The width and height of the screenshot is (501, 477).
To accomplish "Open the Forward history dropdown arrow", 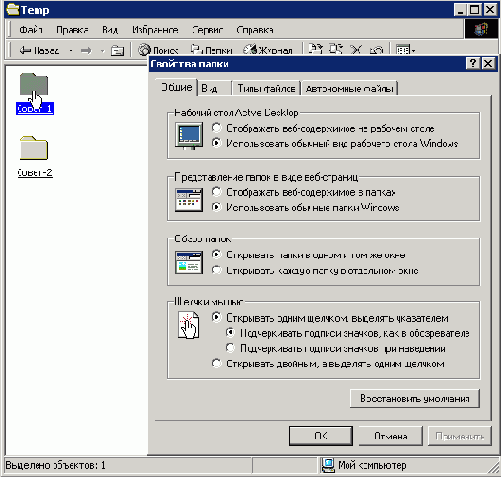I will (103, 51).
